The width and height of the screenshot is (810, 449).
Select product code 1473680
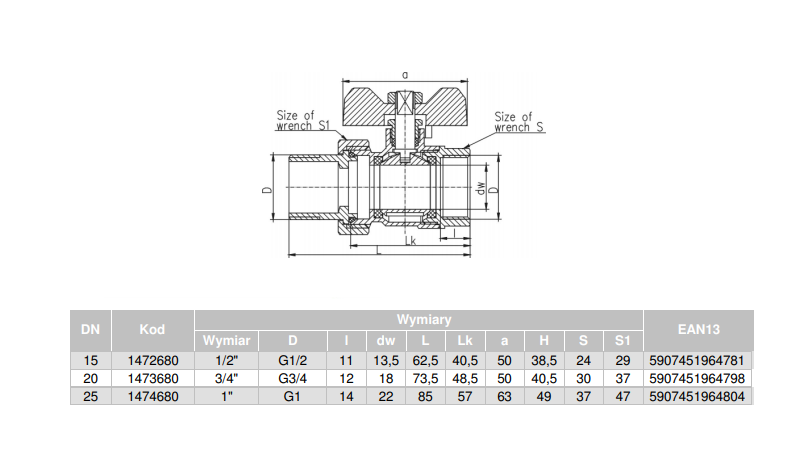(x=151, y=378)
